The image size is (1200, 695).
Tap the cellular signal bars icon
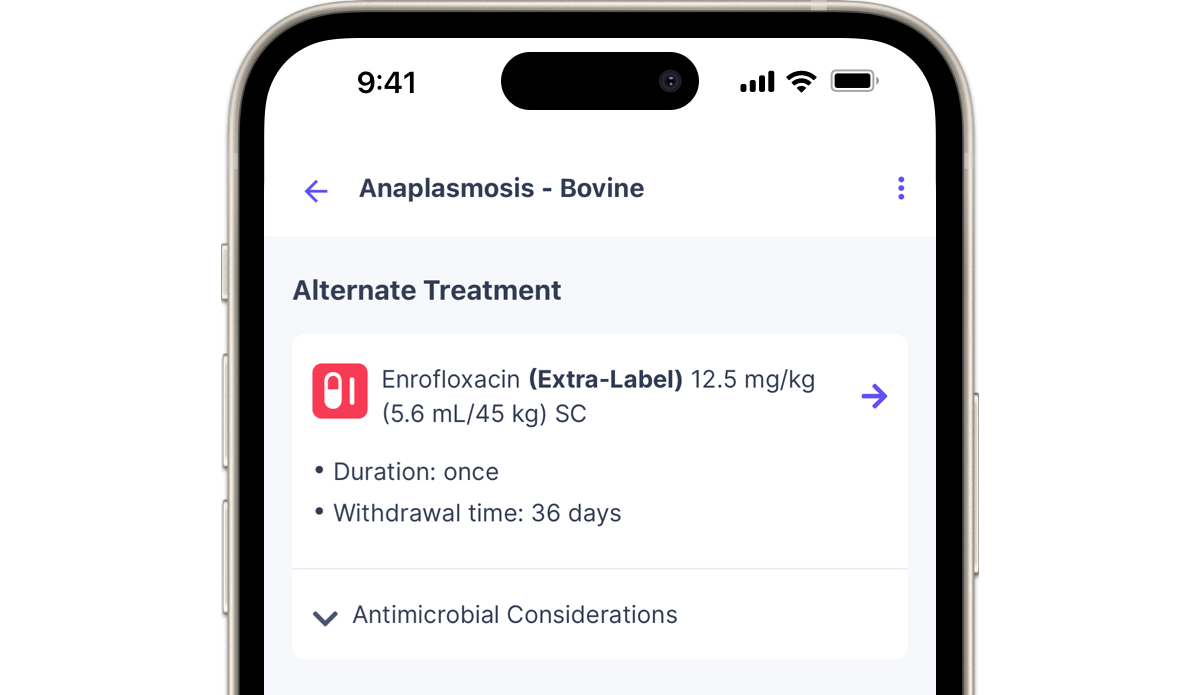tap(757, 82)
